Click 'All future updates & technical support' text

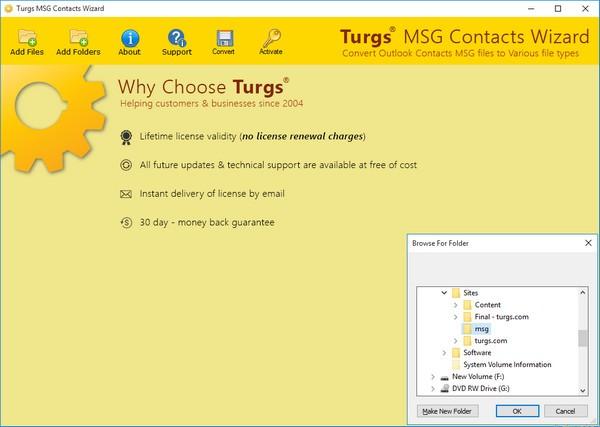click(221, 165)
